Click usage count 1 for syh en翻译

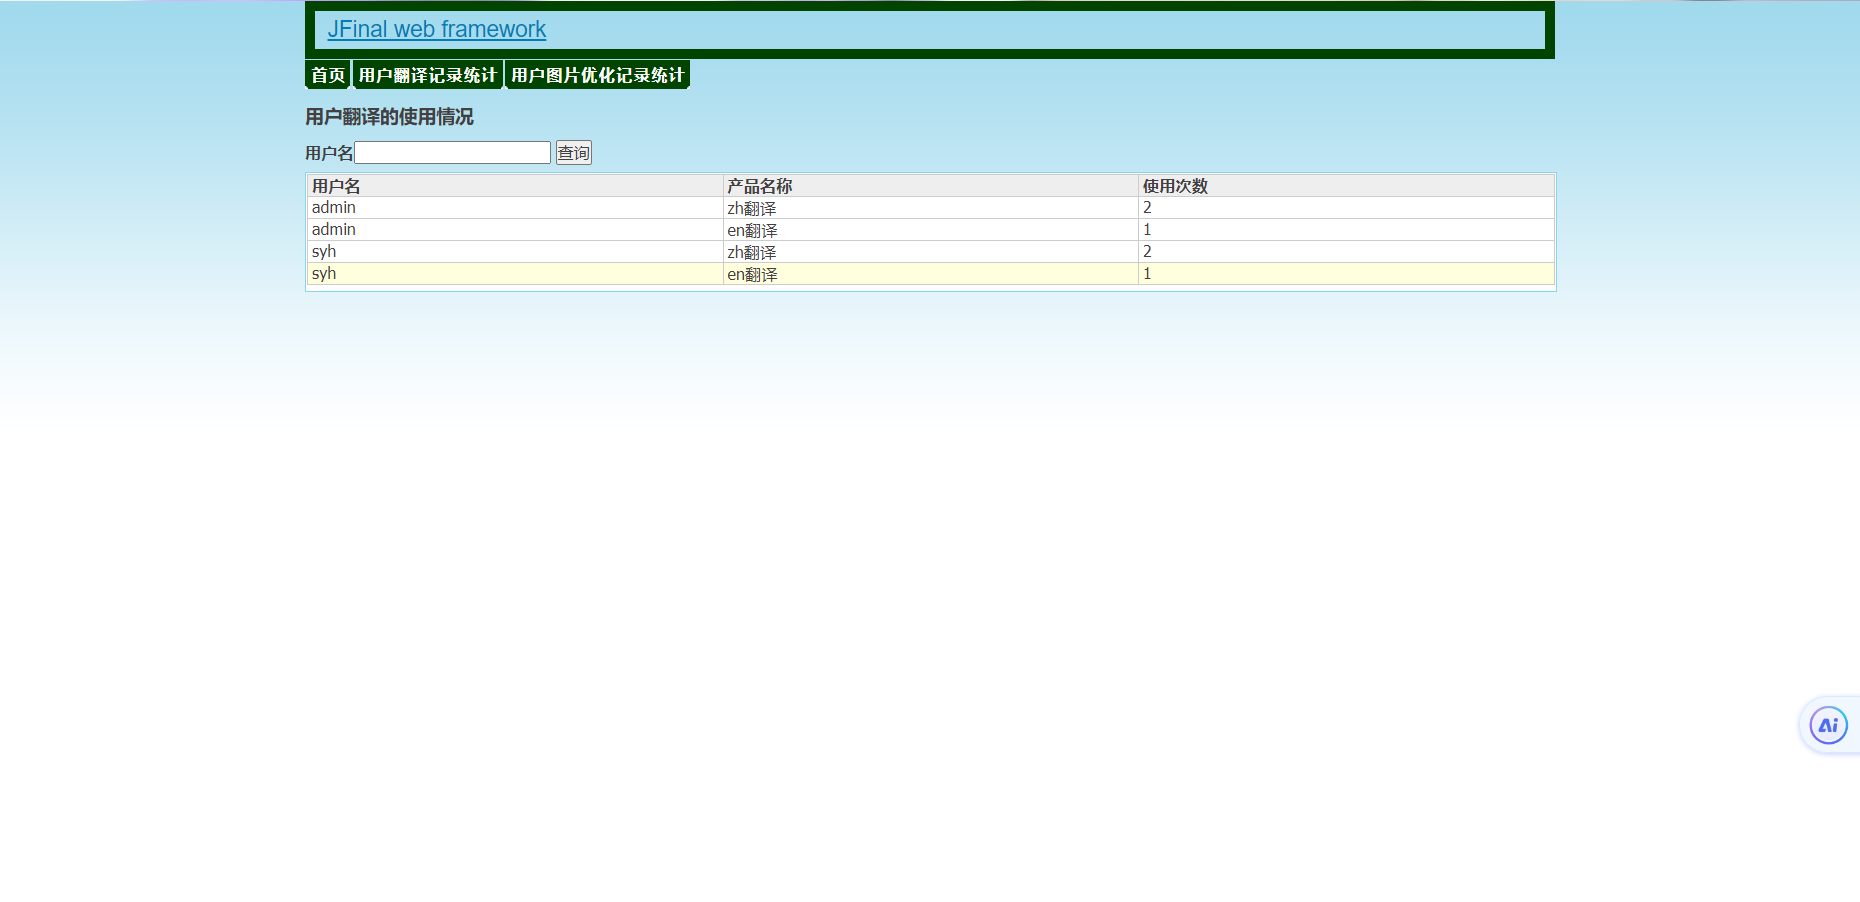click(1147, 274)
